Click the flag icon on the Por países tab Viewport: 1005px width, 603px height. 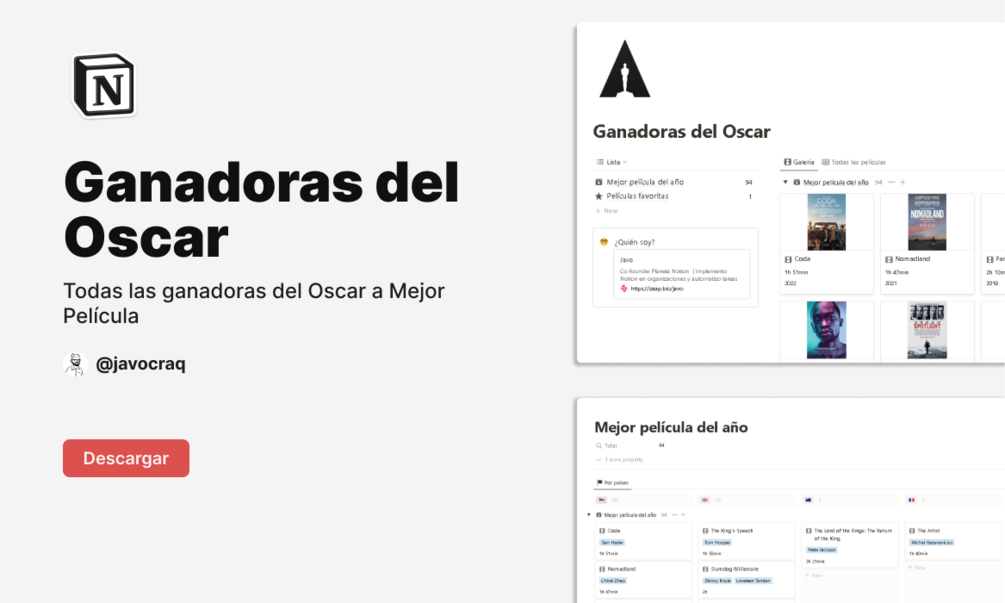click(x=599, y=483)
